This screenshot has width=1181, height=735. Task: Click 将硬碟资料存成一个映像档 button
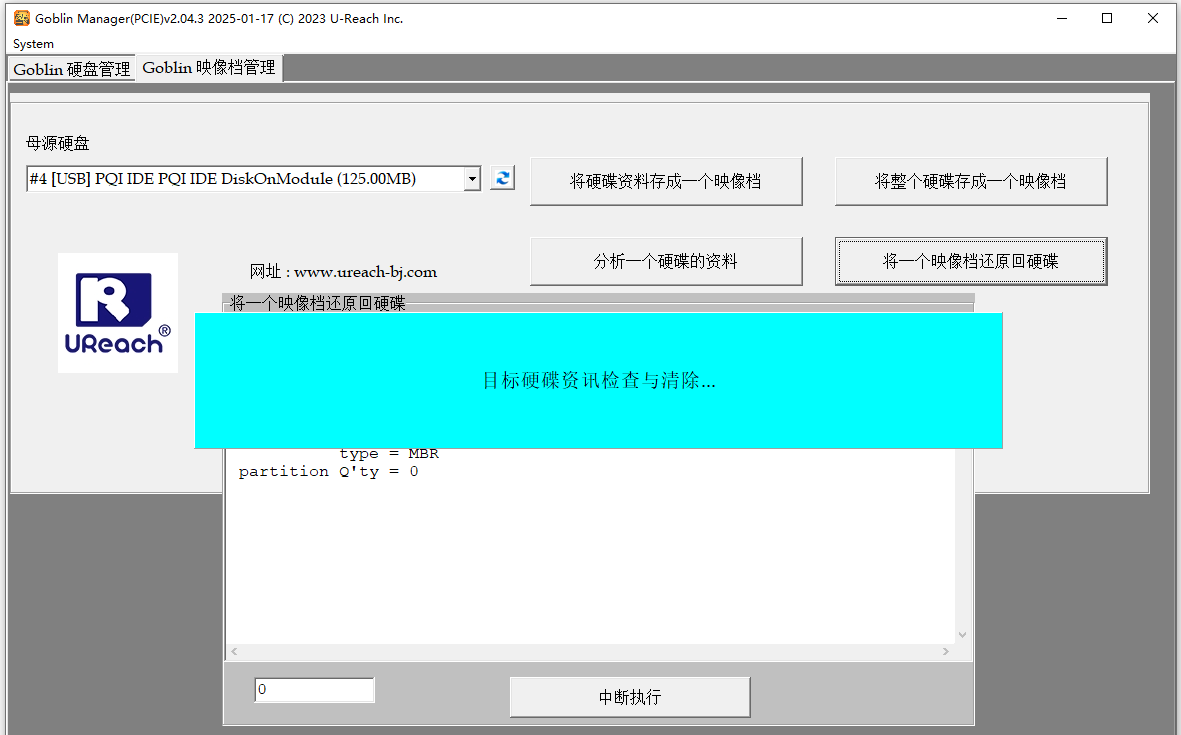point(666,181)
